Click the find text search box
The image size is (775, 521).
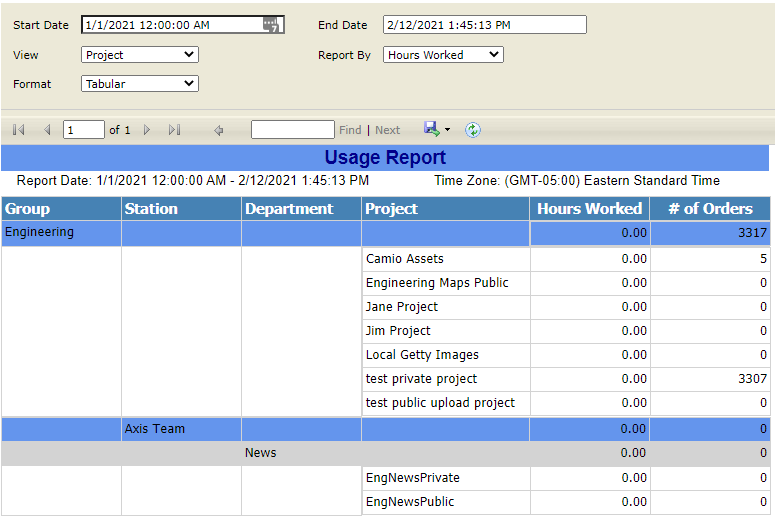(x=292, y=130)
